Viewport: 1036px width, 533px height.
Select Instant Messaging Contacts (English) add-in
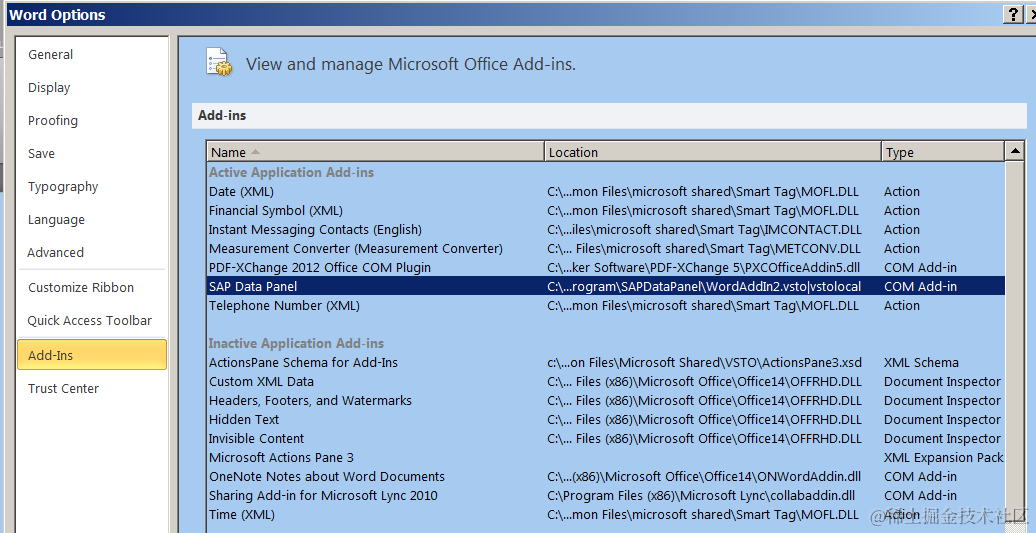click(x=606, y=230)
